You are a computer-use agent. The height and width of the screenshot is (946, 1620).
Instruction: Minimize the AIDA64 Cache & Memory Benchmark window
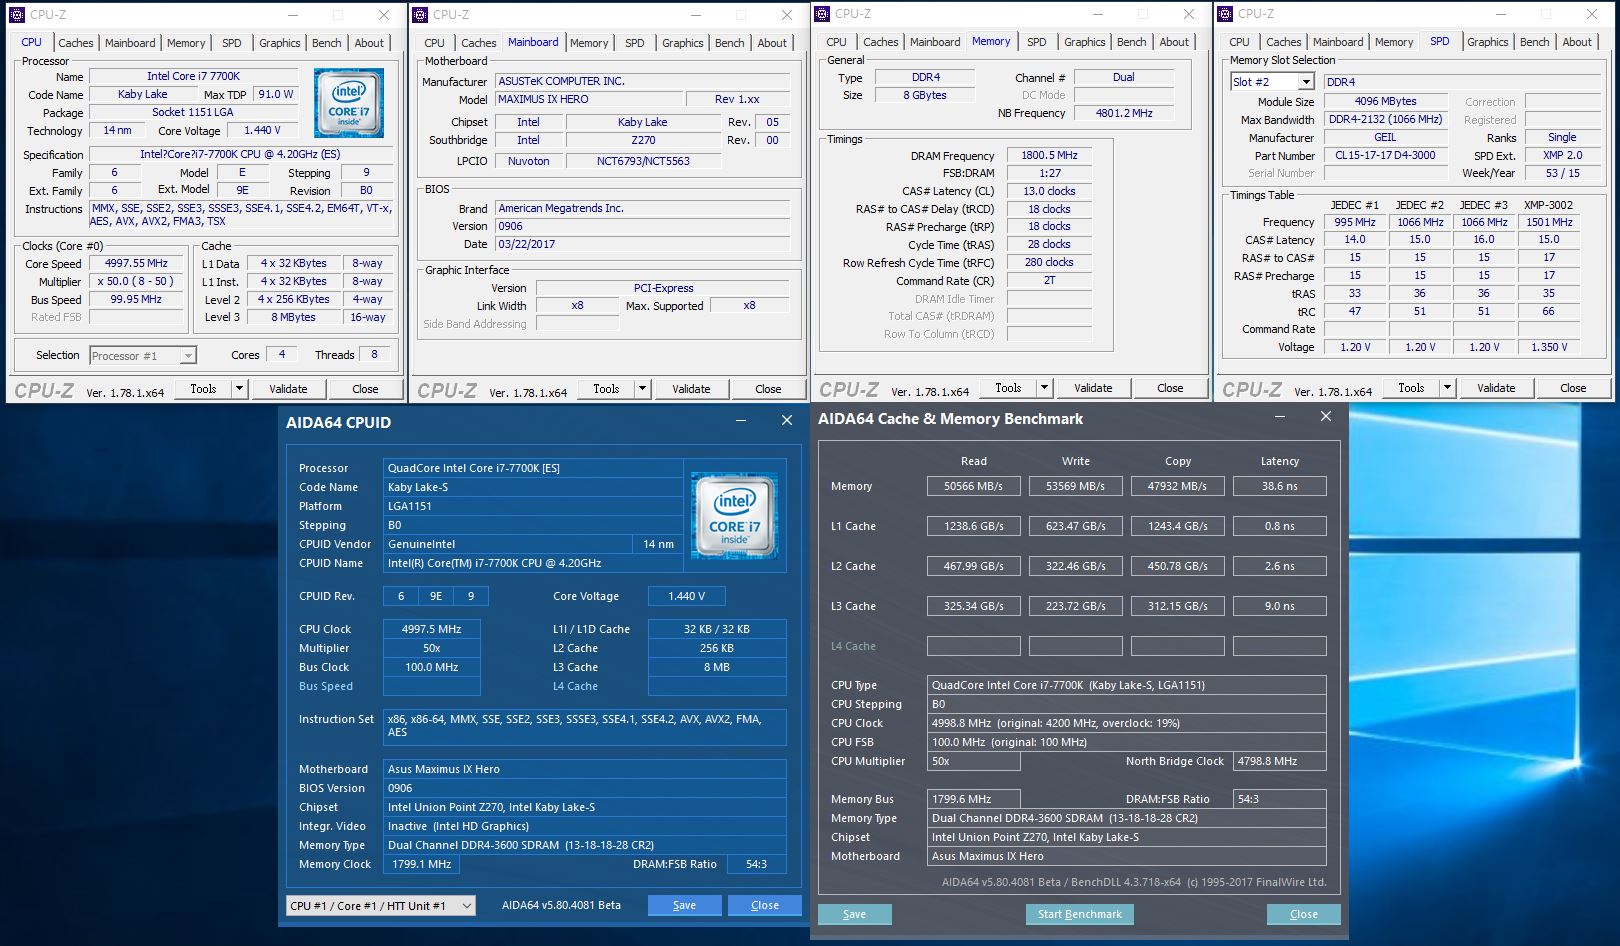click(x=1279, y=417)
